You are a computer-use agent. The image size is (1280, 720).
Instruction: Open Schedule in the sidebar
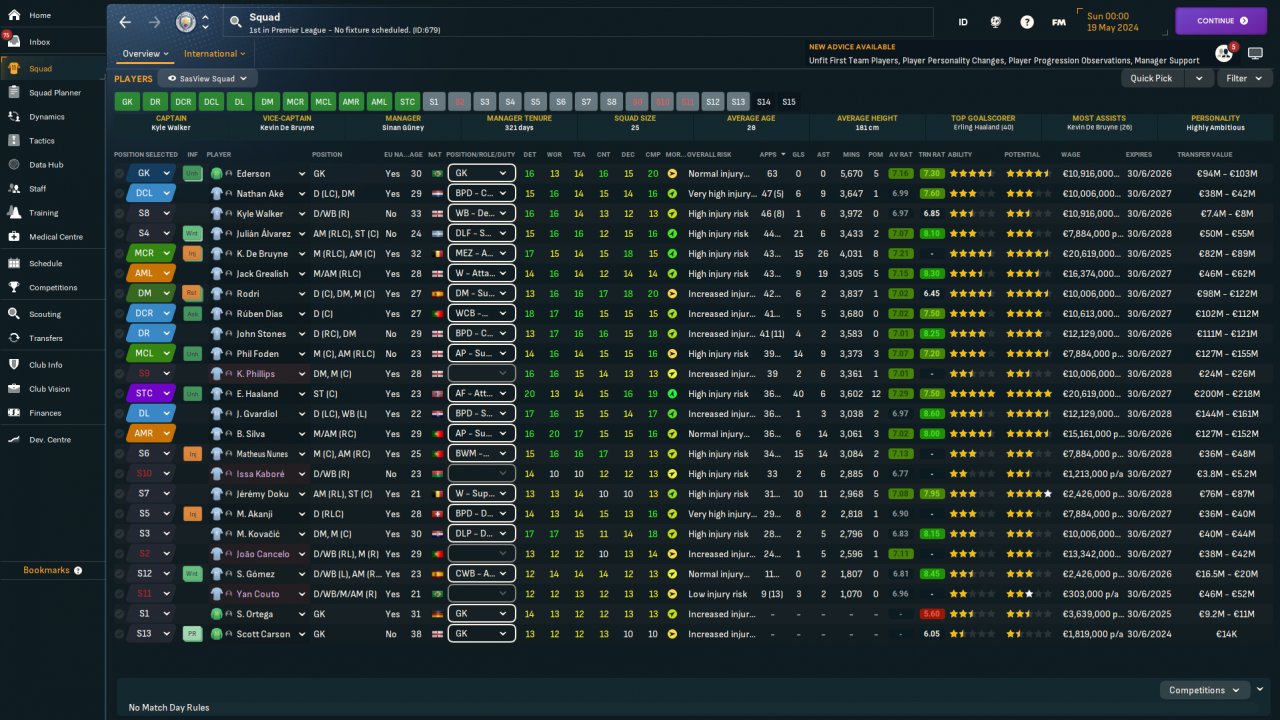tap(45, 264)
